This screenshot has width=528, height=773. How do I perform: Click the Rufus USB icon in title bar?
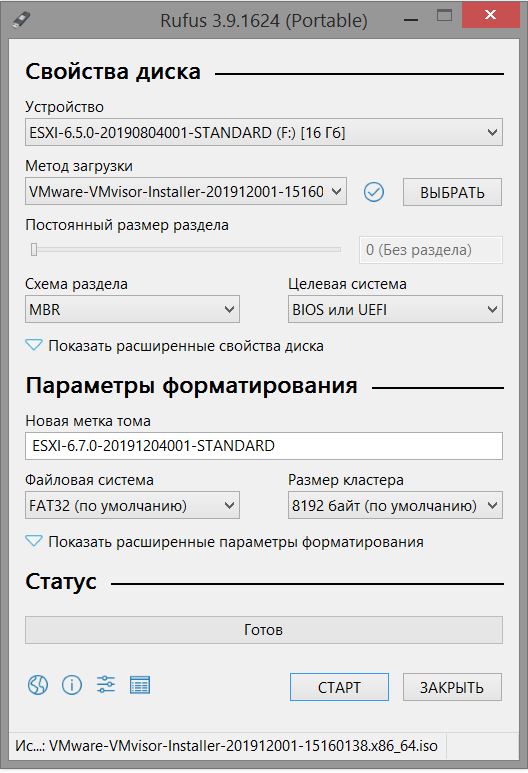(x=21, y=20)
